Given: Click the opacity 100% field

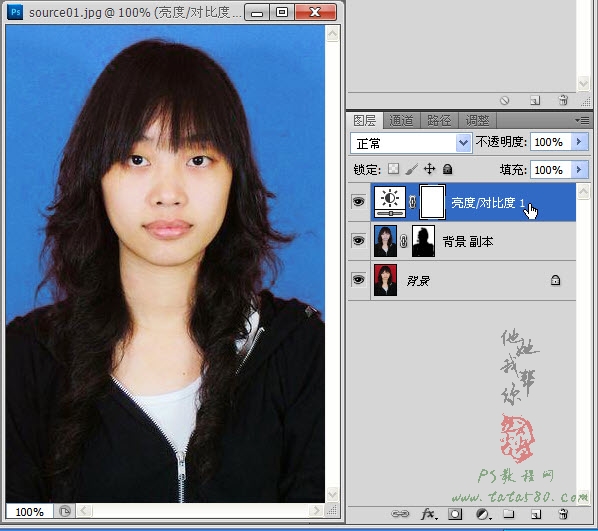Looking at the screenshot, I should (550, 142).
